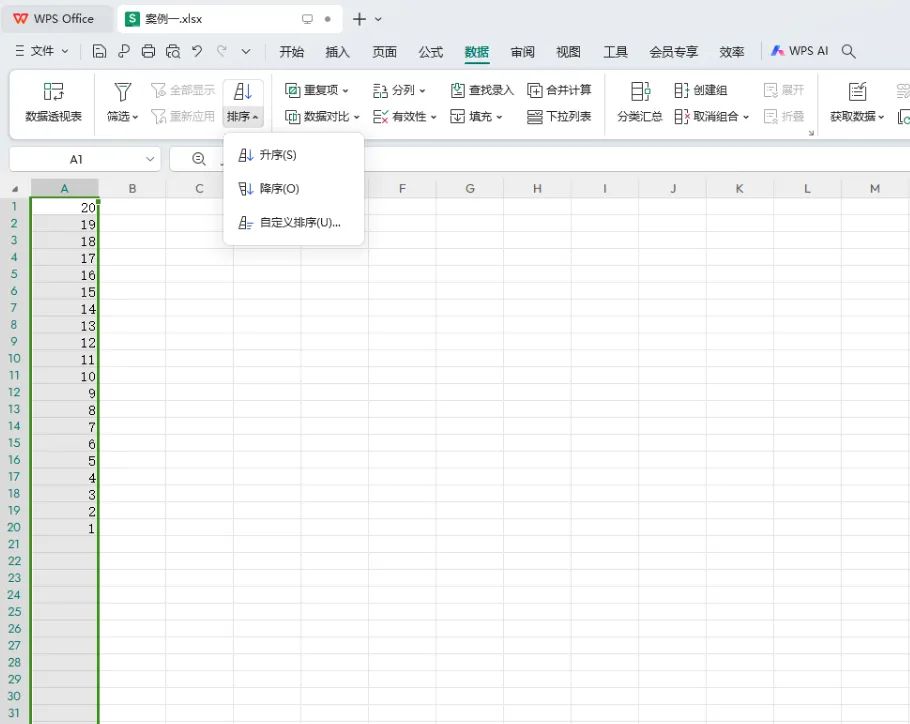Click cell A1 containing 20
Viewport: 910px width, 724px height.
click(64, 207)
